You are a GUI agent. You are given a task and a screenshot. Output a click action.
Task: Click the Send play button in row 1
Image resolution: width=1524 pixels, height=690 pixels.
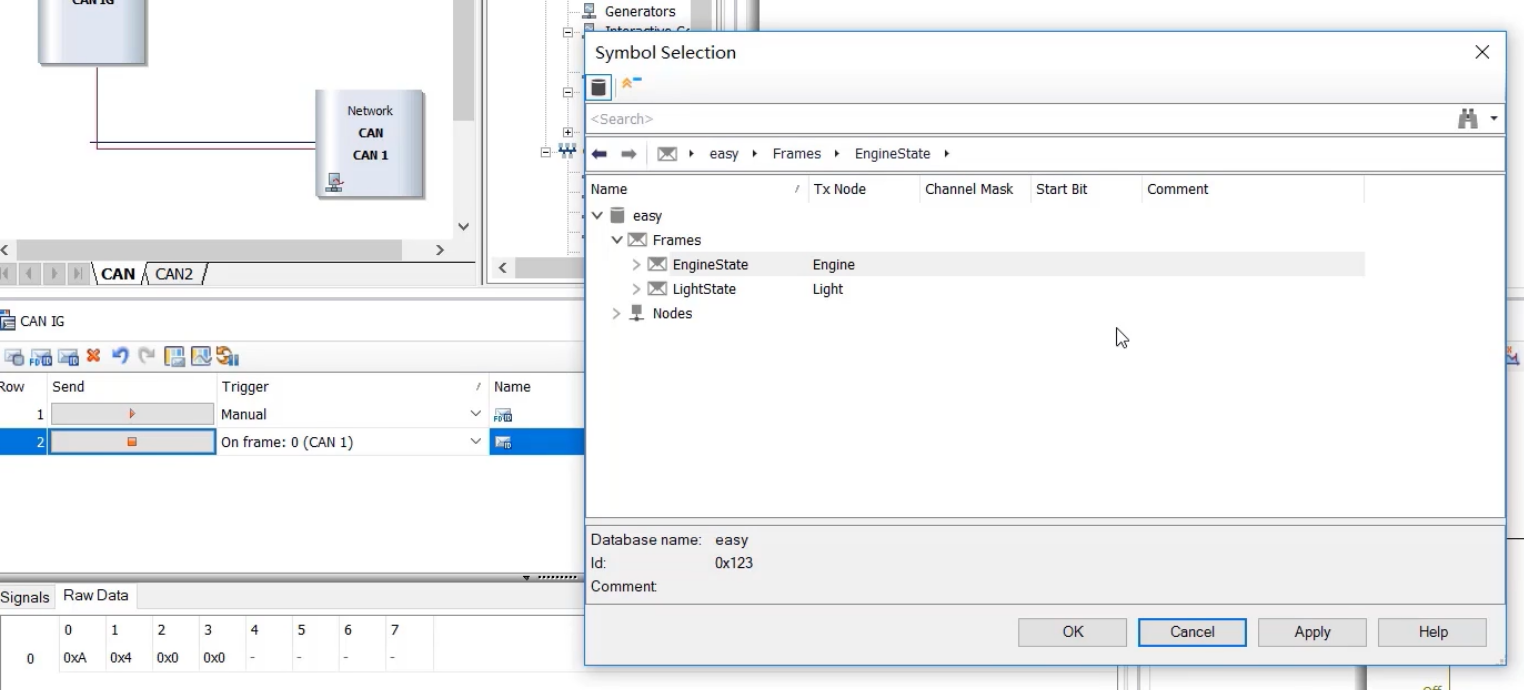click(132, 414)
